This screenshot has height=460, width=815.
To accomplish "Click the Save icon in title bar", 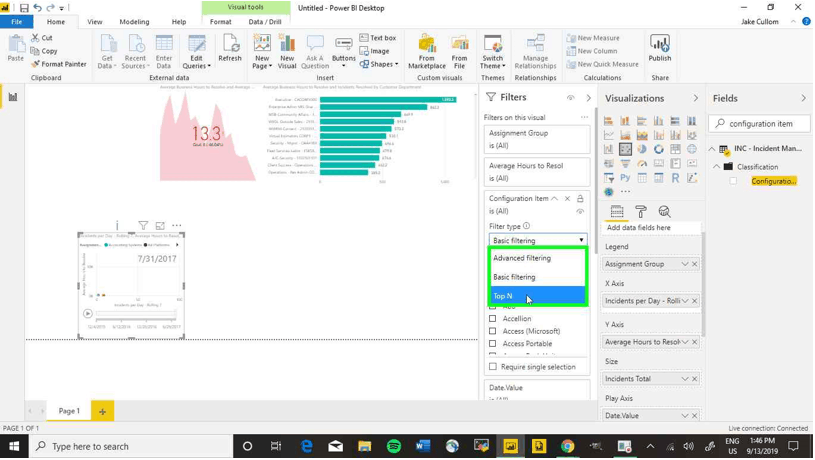I will coord(24,8).
